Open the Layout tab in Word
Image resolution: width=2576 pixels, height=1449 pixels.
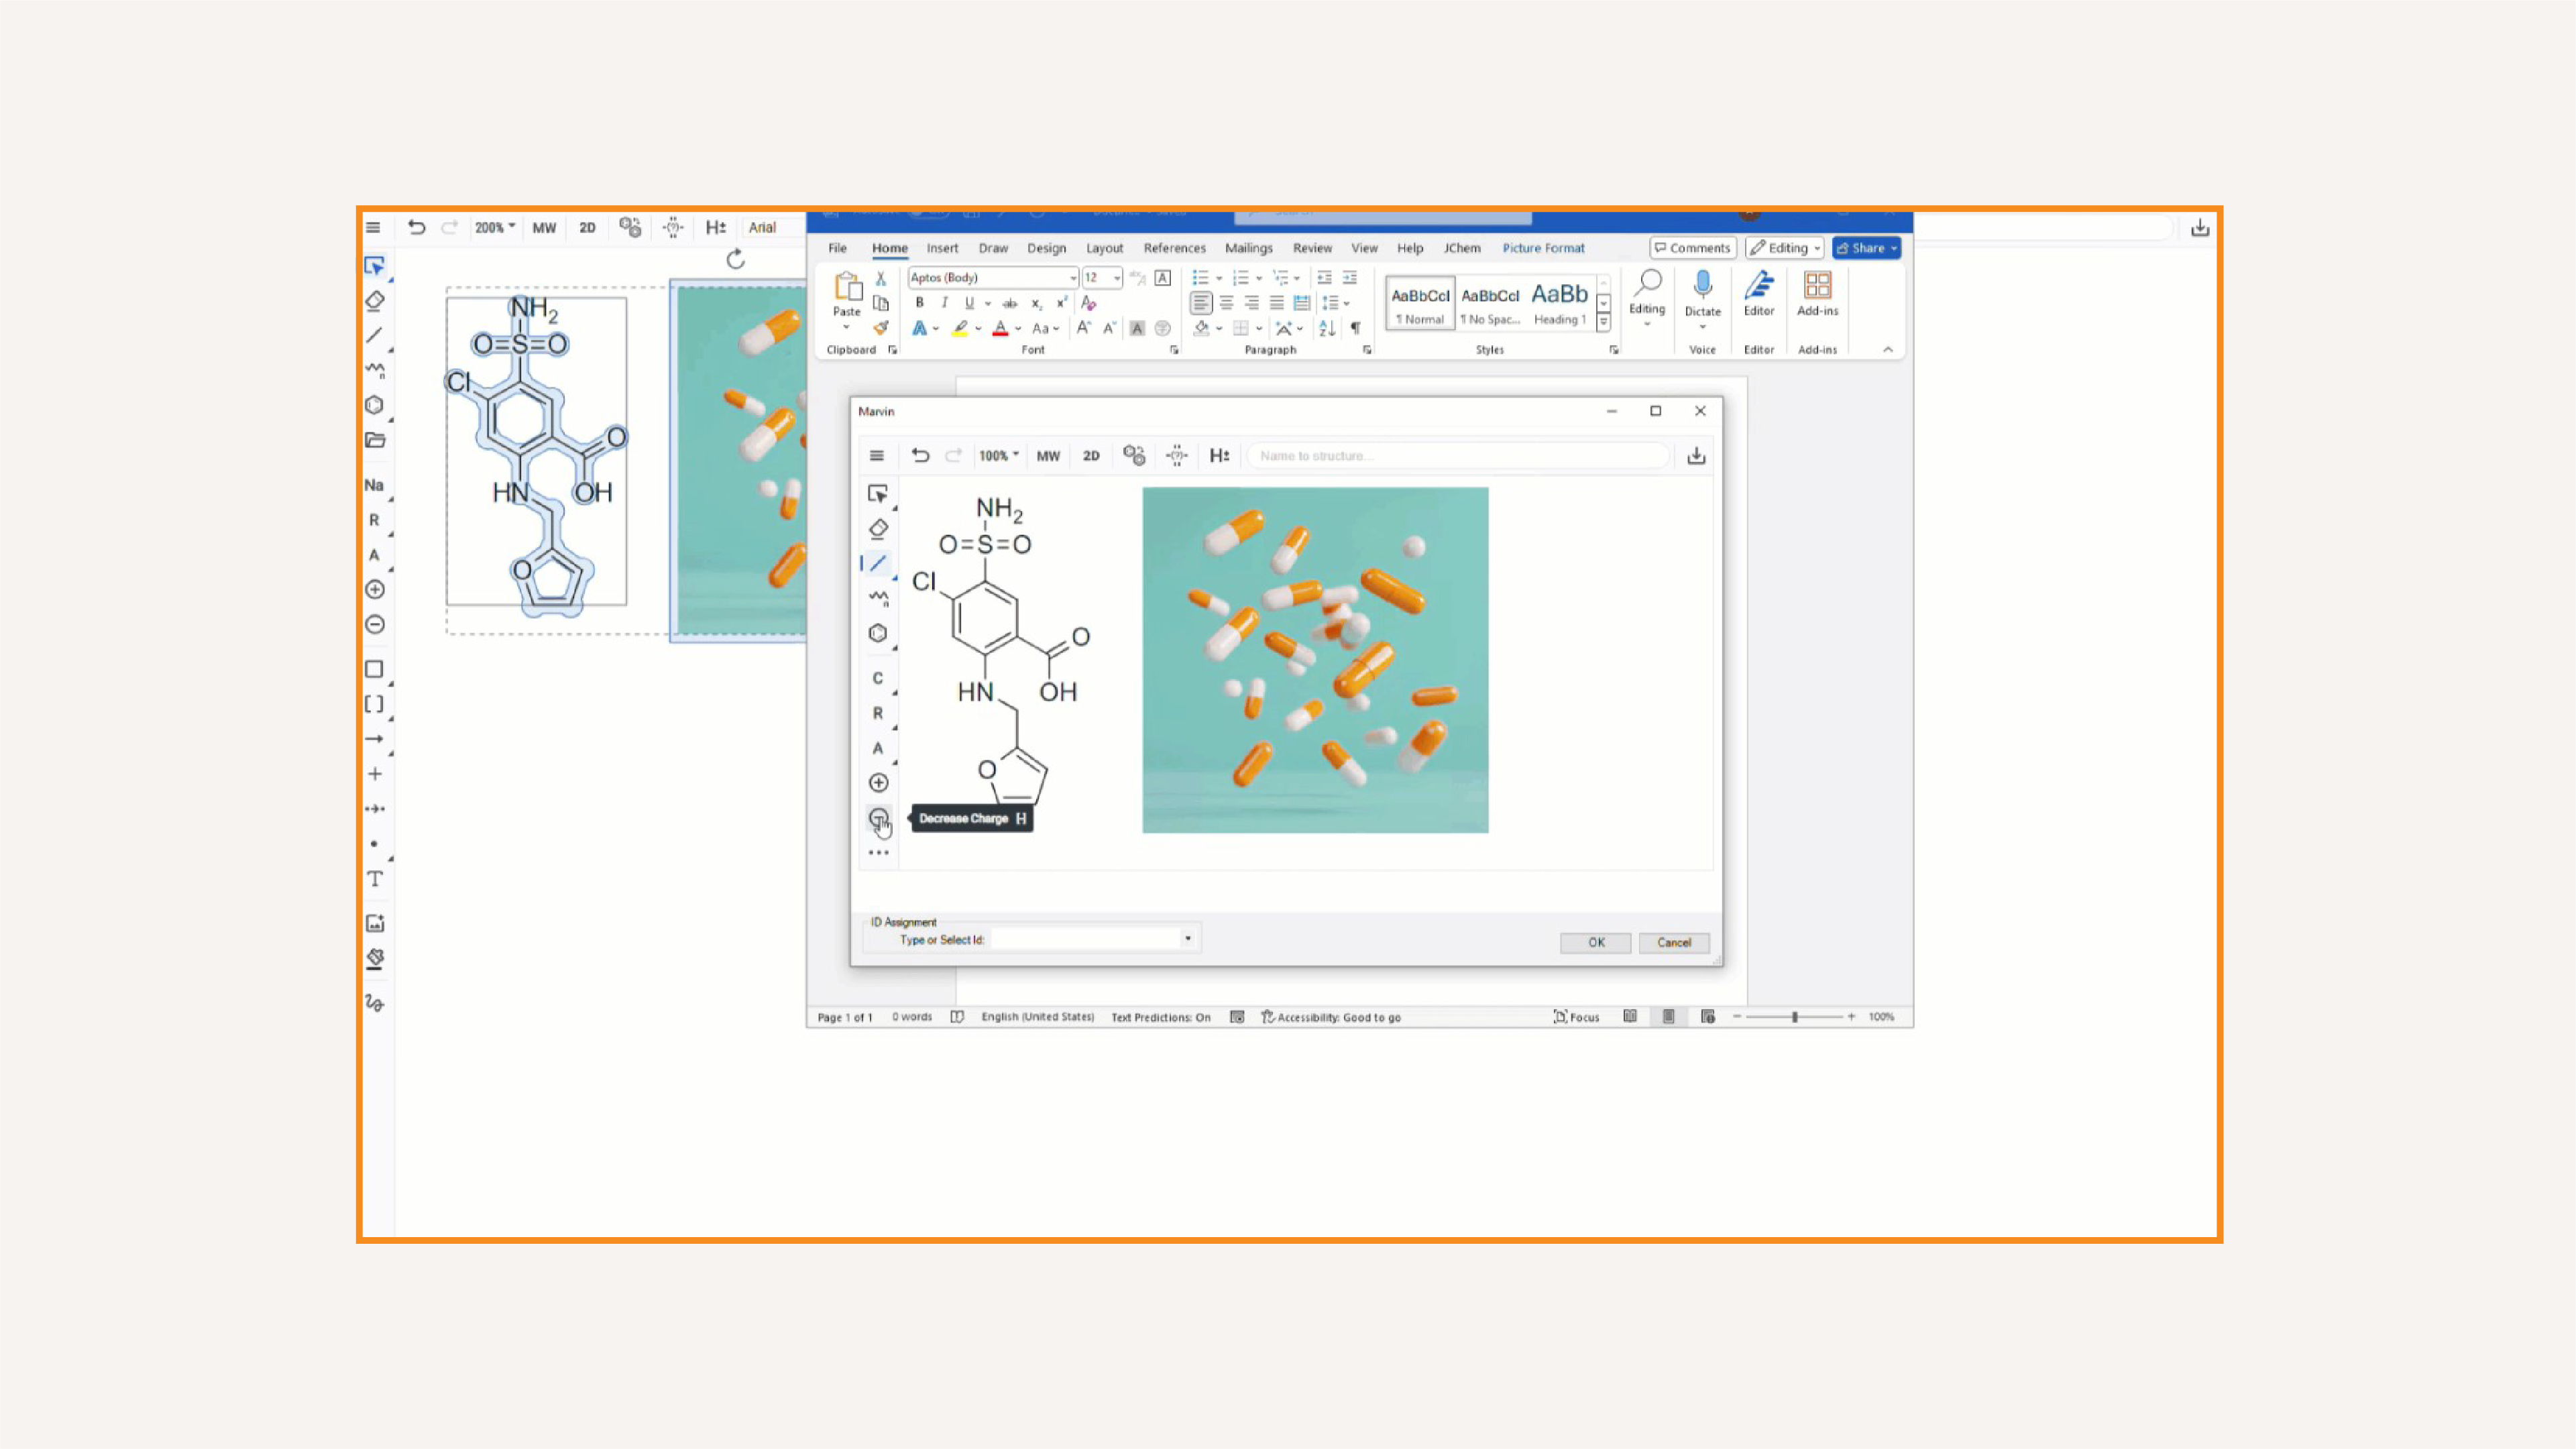click(1104, 248)
